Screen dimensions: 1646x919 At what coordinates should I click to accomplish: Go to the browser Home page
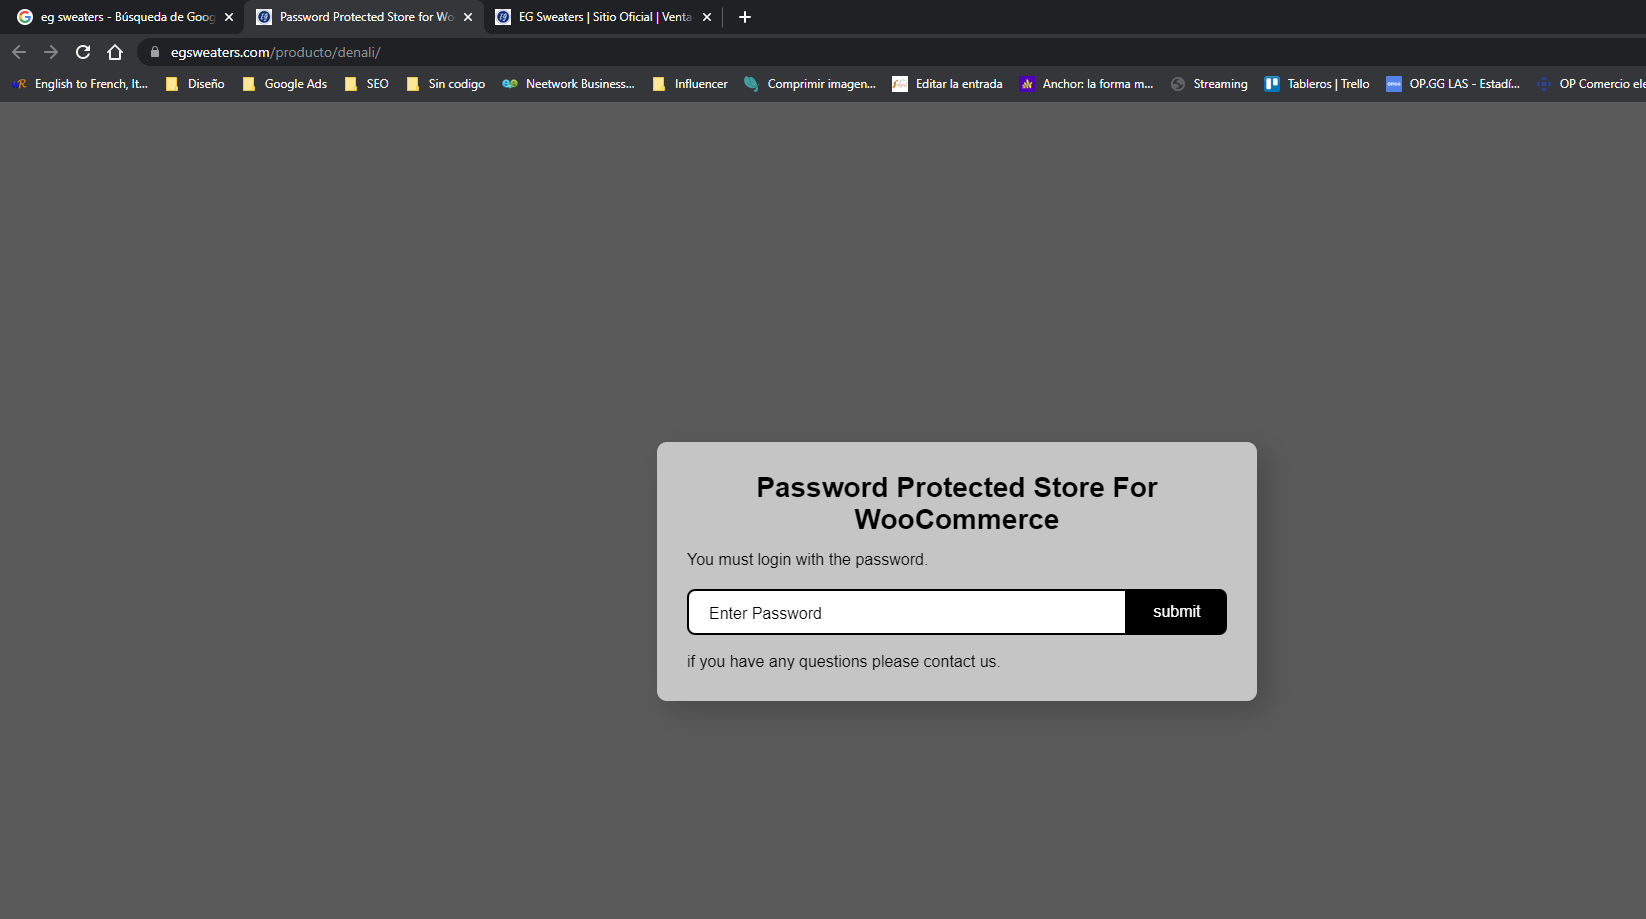115,52
